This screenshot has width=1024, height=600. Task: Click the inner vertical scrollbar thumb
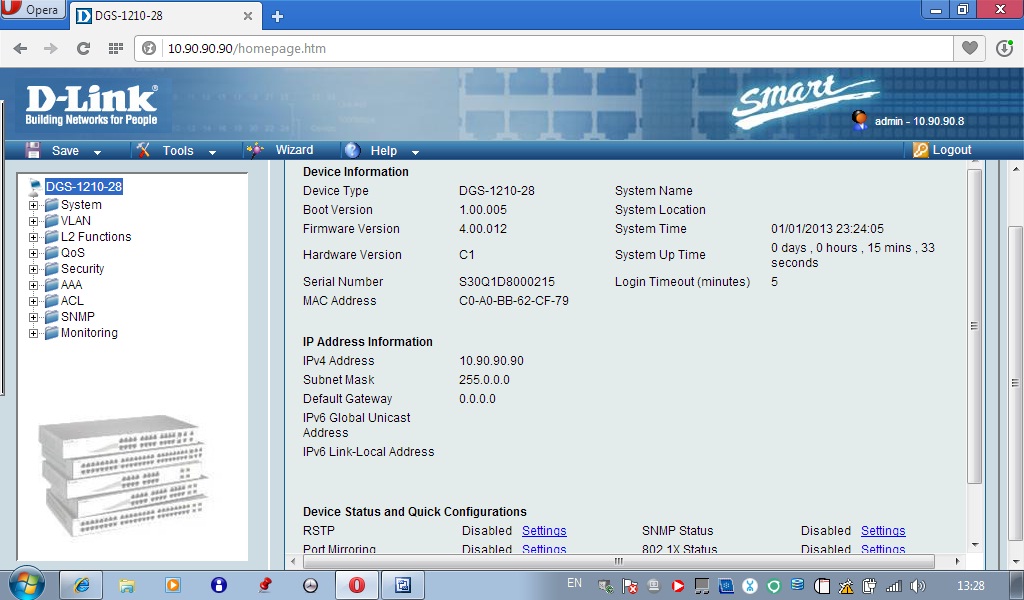pos(974,326)
